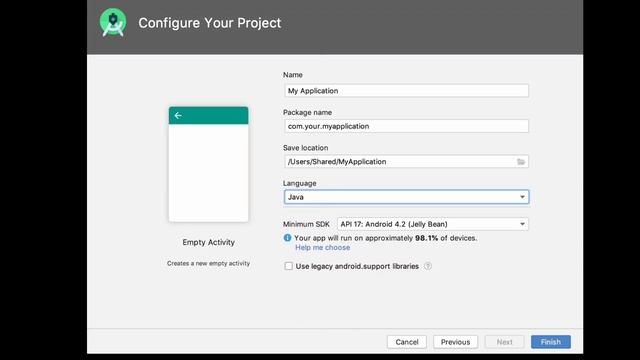640x360 pixels.
Task: Click the Android Studio logo icon
Action: 113,23
